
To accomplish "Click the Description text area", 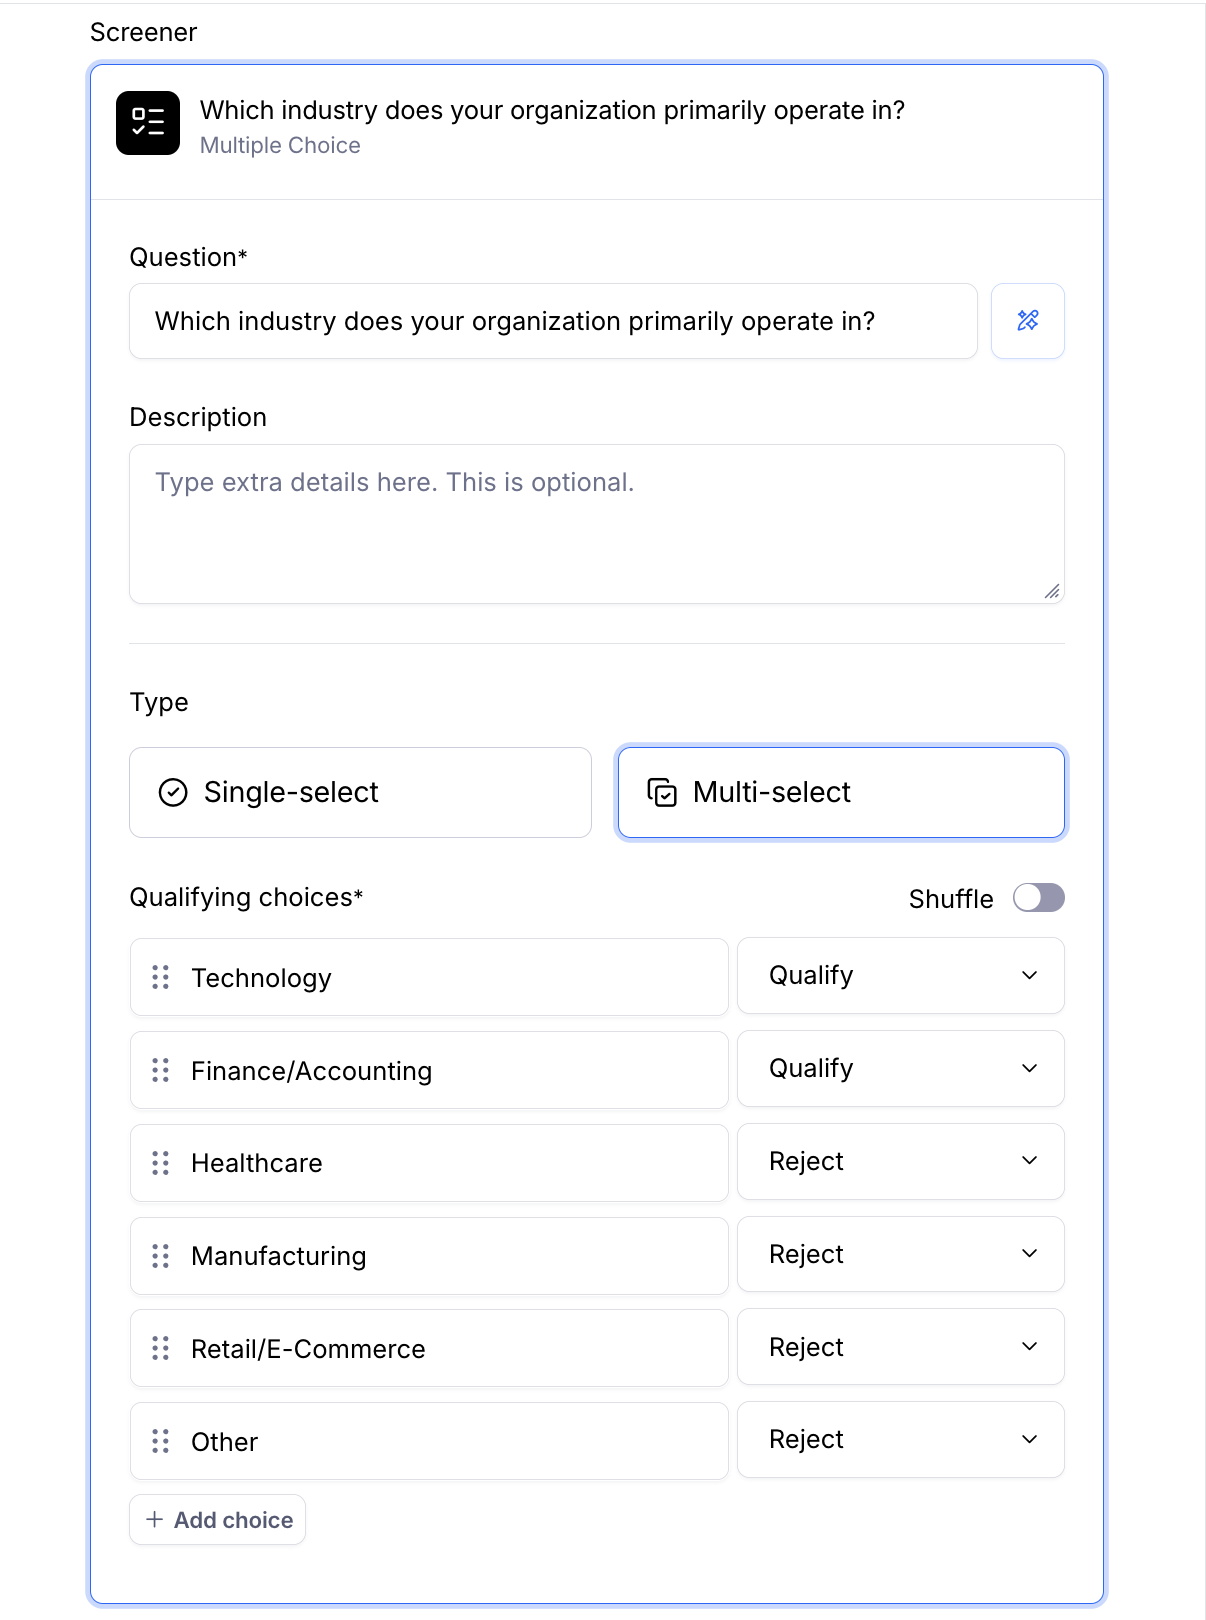I will (596, 524).
